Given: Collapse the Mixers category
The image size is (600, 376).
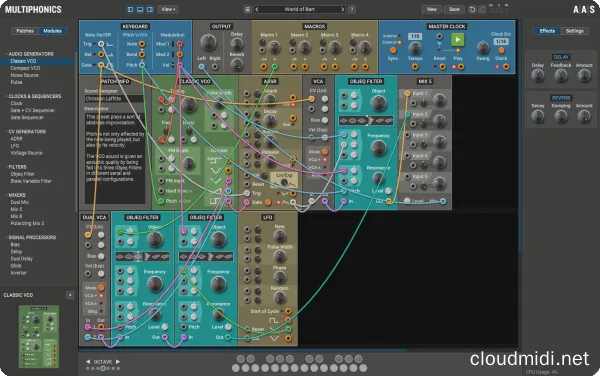Looking at the screenshot, I should (x=16, y=195).
